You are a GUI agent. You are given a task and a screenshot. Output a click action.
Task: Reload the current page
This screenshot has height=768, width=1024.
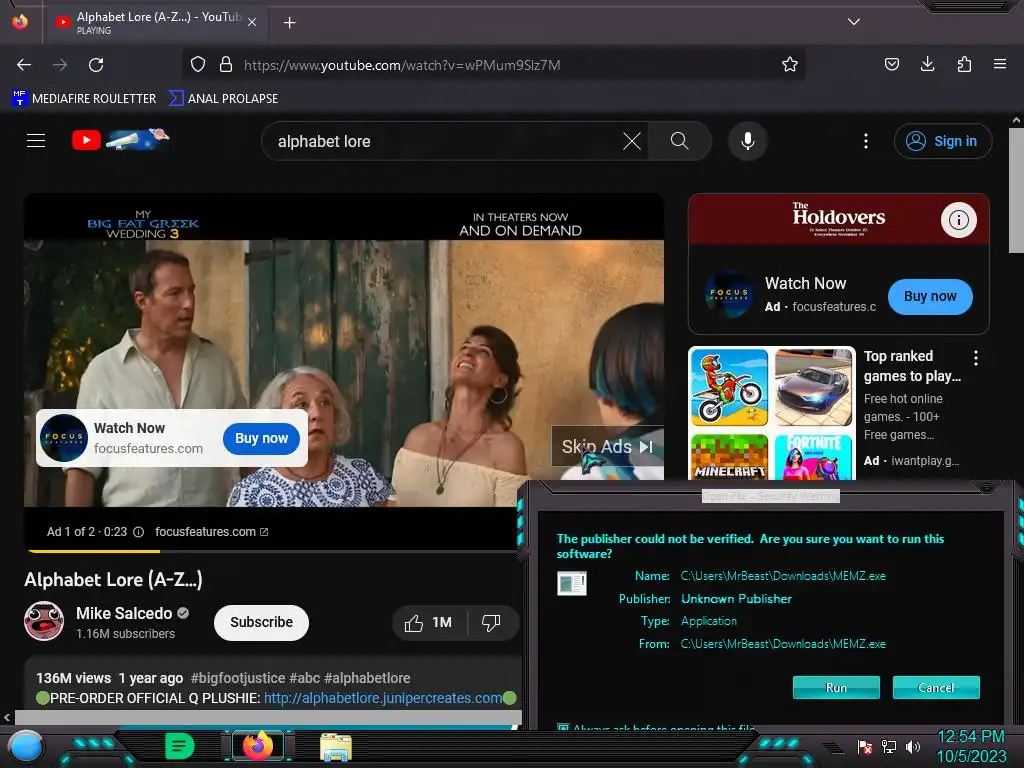point(96,65)
